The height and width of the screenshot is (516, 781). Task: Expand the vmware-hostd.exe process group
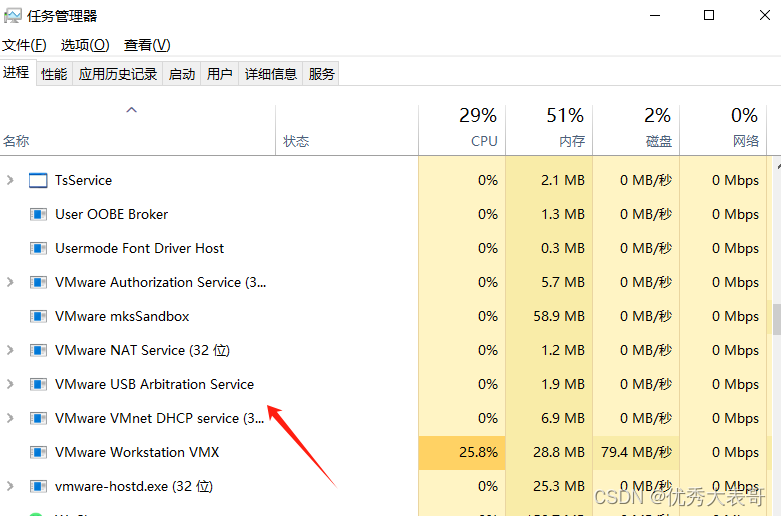tap(10, 486)
